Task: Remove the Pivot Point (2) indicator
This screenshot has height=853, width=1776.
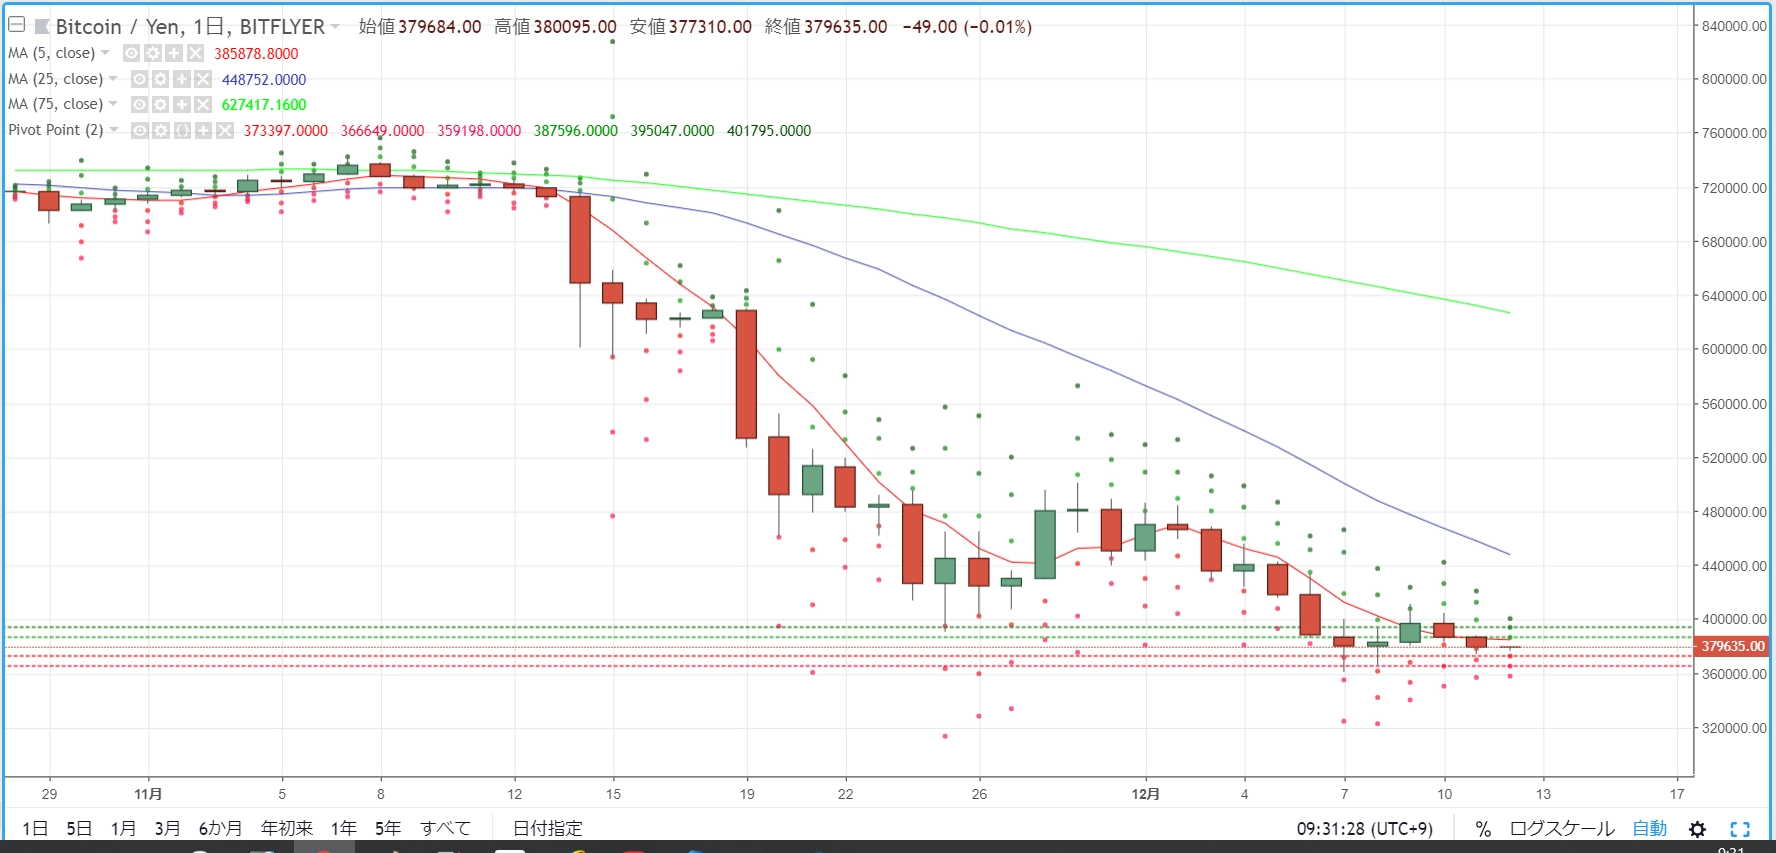Action: tap(225, 130)
